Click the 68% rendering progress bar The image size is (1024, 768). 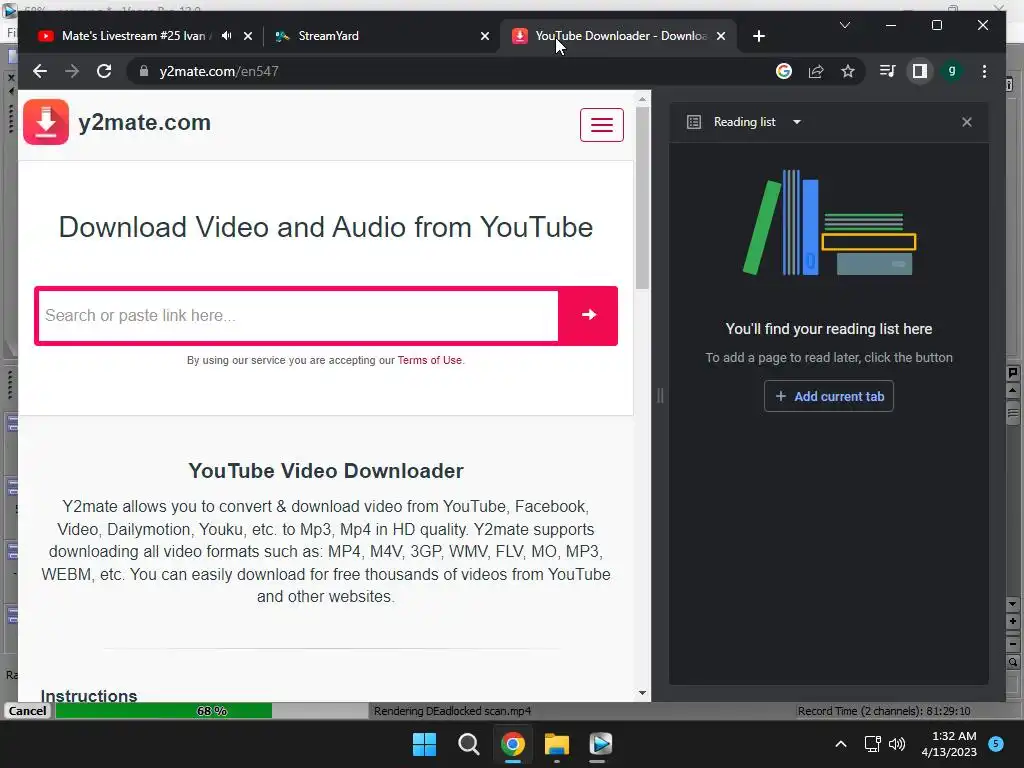coord(212,711)
